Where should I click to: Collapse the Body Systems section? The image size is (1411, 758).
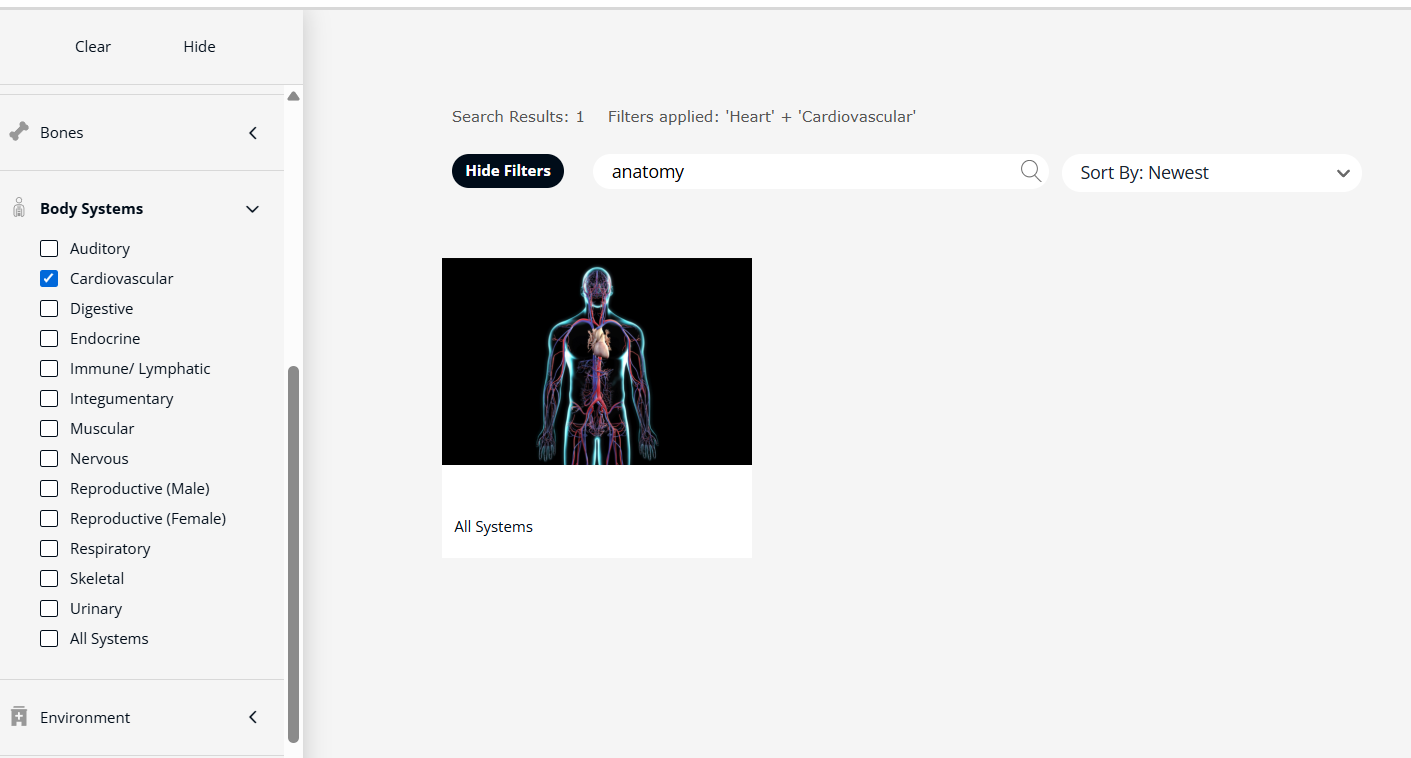click(253, 209)
